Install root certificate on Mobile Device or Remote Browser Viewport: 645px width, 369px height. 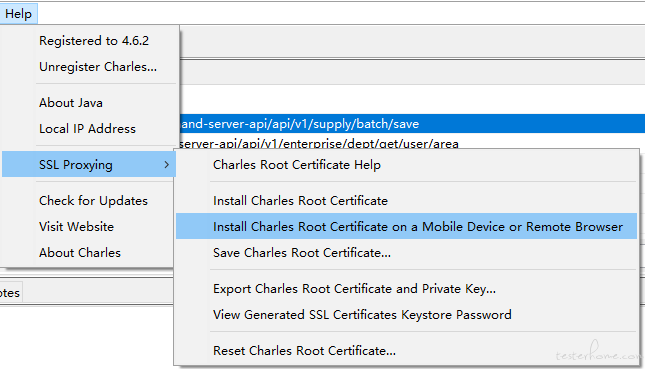point(406,226)
